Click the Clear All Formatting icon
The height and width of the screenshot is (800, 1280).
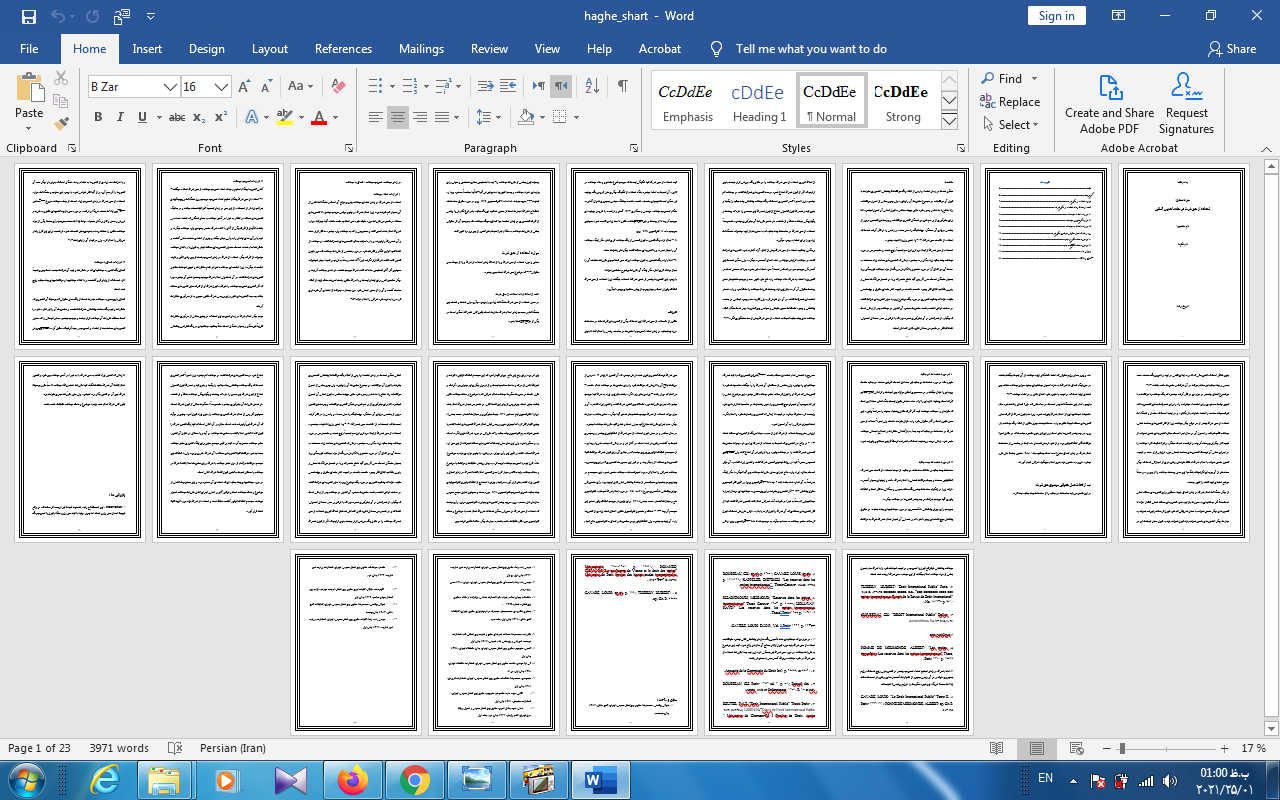338,87
